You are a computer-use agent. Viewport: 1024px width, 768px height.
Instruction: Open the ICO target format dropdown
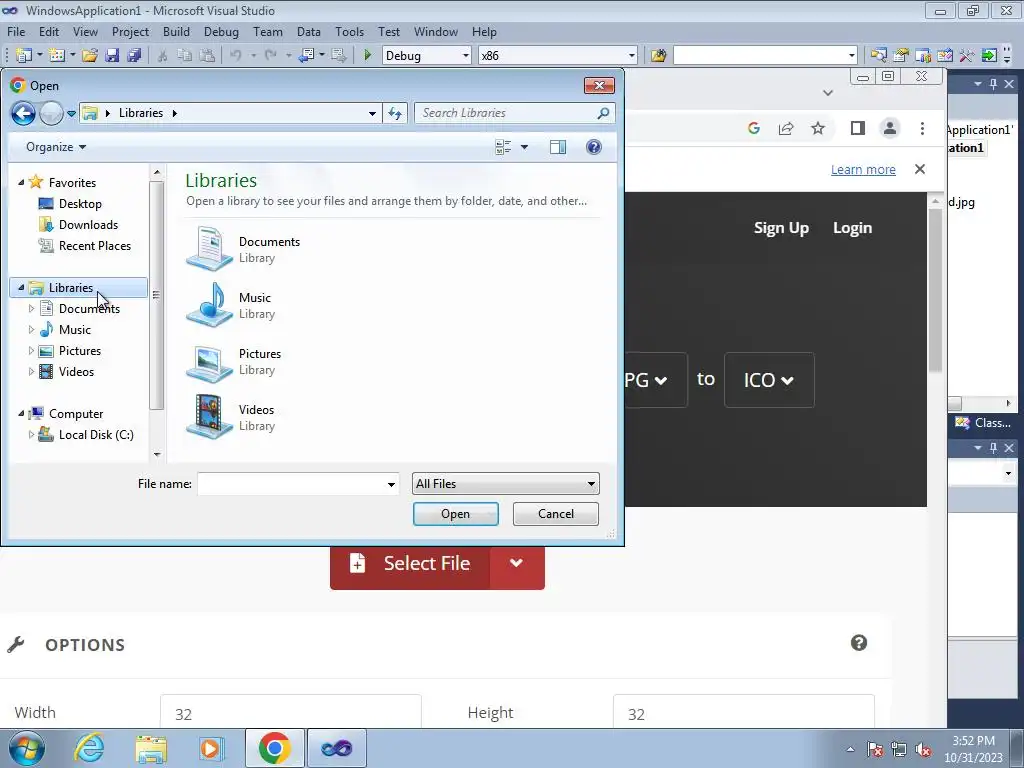pyautogui.click(x=769, y=380)
